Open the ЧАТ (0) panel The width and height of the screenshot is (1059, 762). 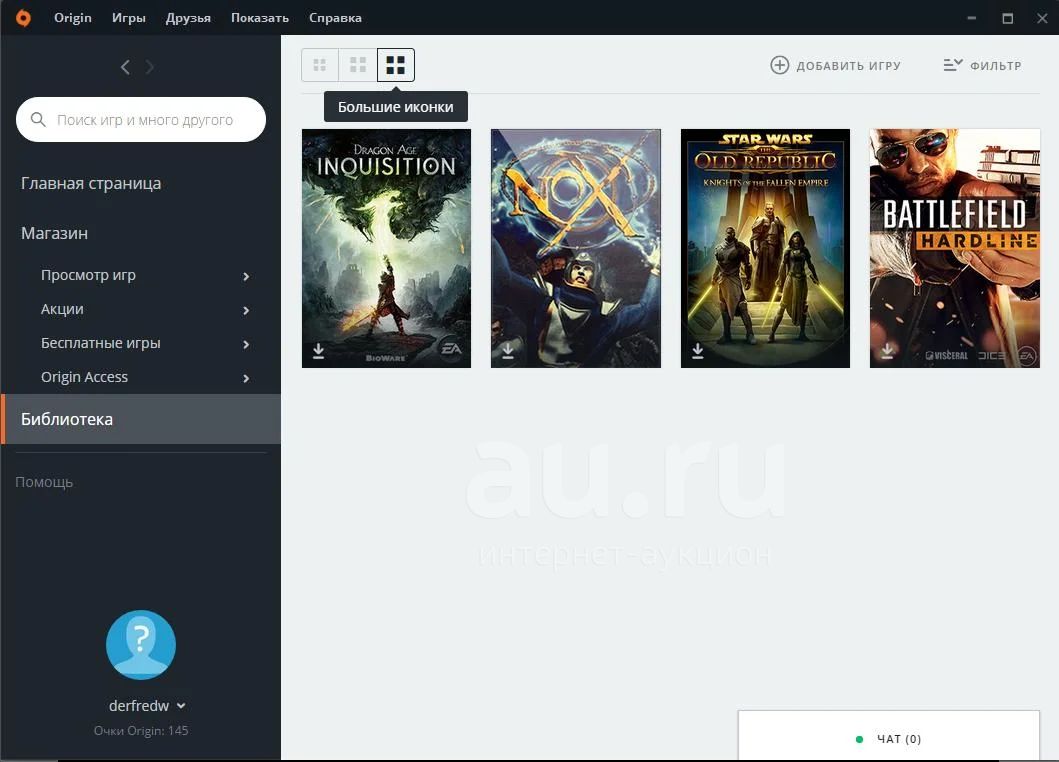coord(889,736)
